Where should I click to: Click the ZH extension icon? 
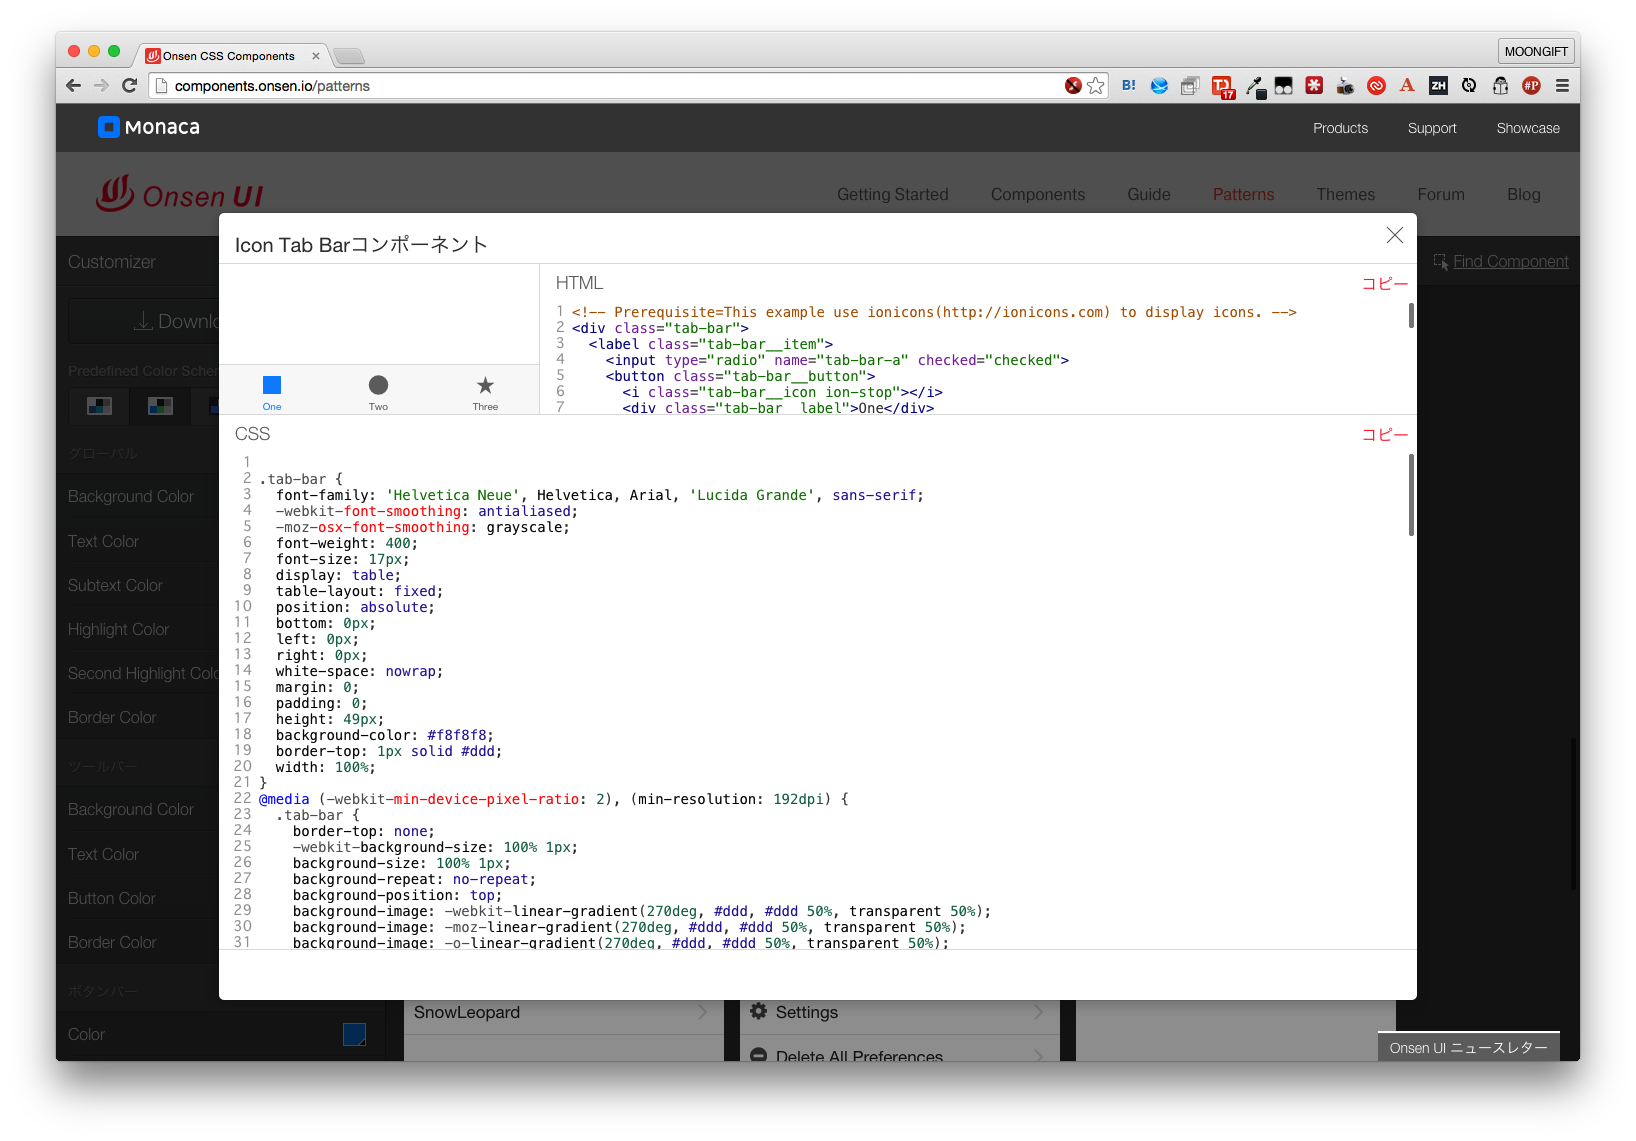click(1438, 86)
